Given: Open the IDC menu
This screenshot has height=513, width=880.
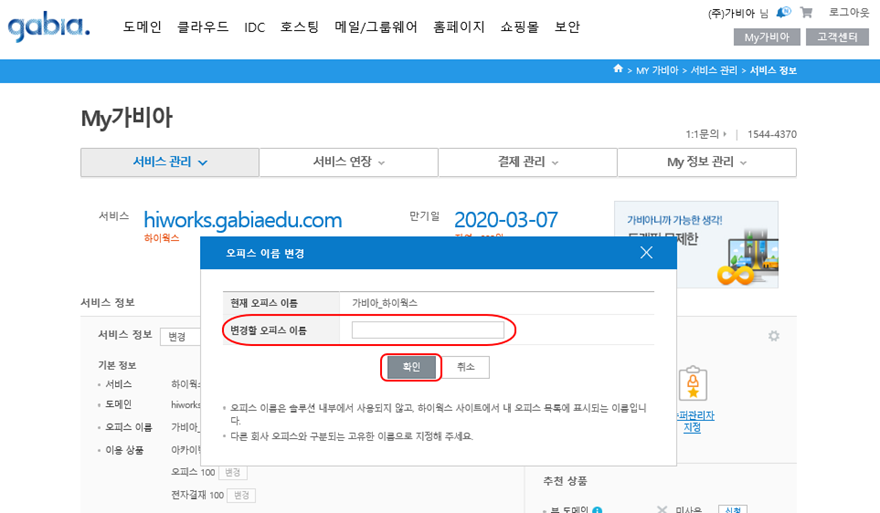Looking at the screenshot, I should click(x=254, y=28).
